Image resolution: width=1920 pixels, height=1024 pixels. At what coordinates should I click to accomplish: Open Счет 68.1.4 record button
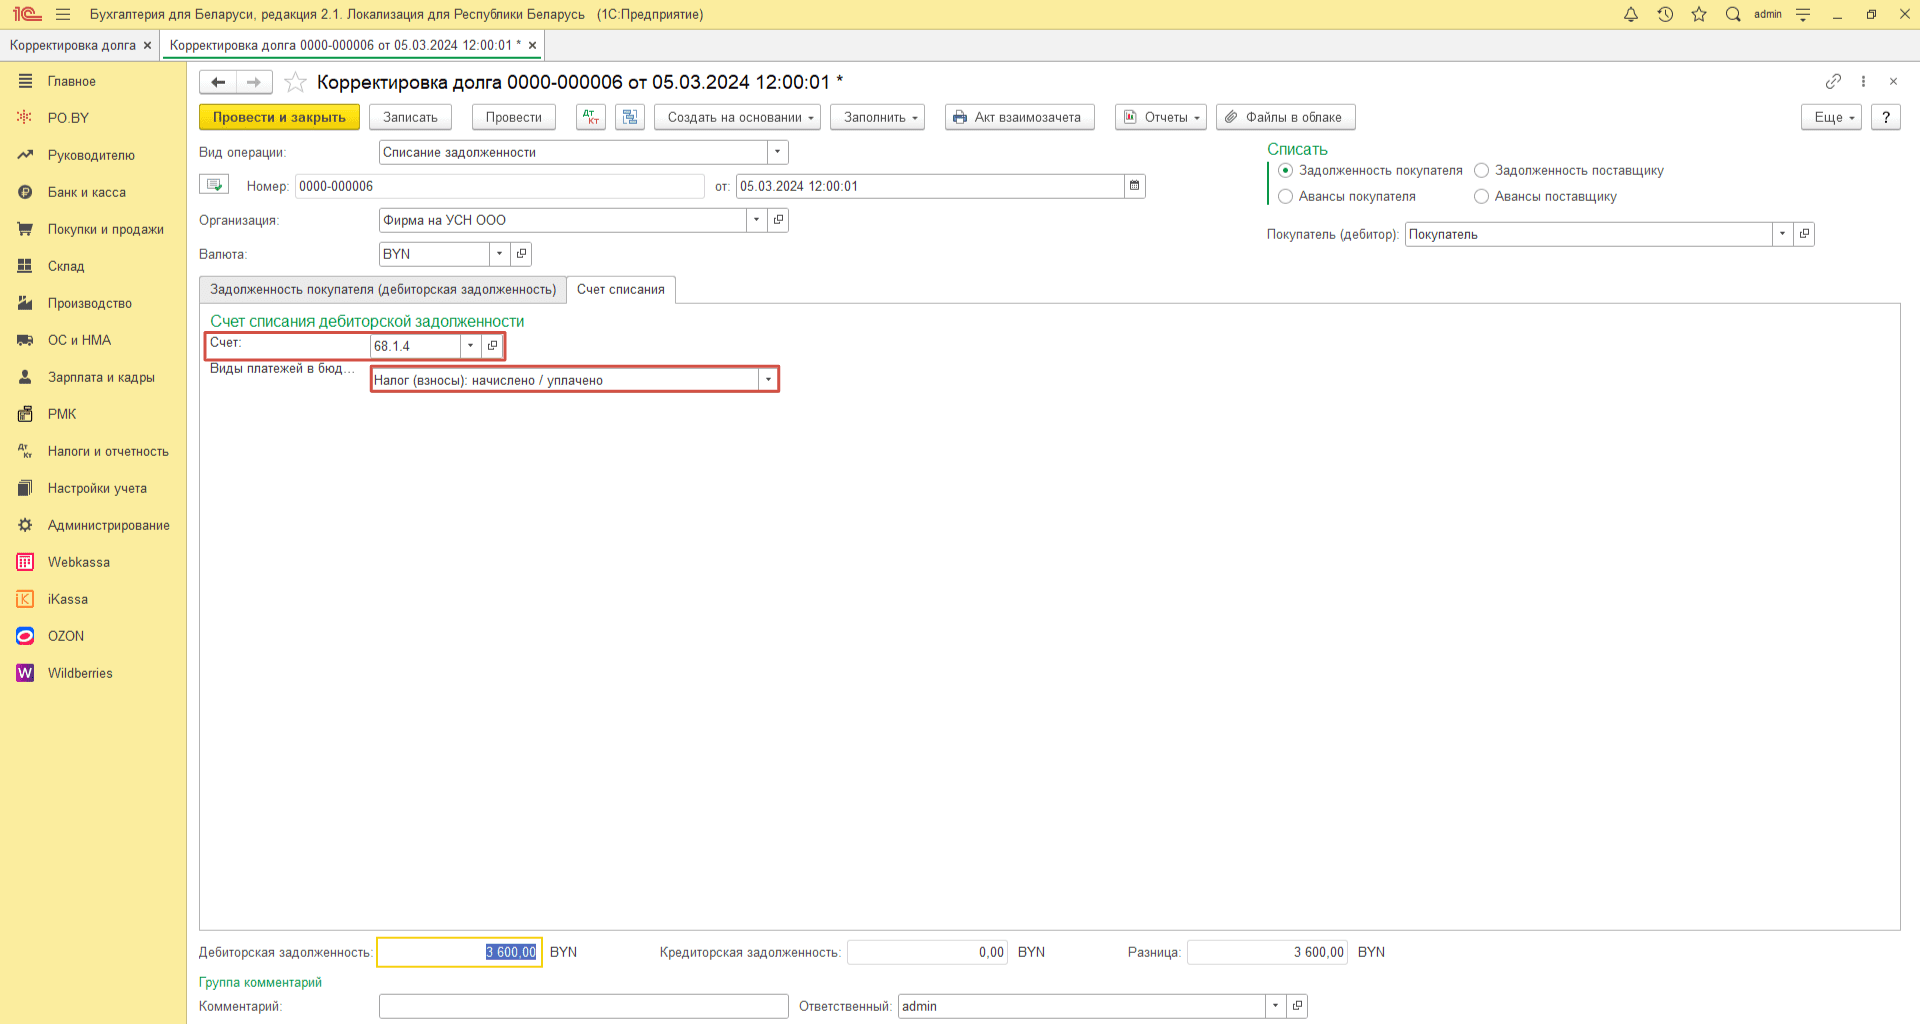[492, 346]
